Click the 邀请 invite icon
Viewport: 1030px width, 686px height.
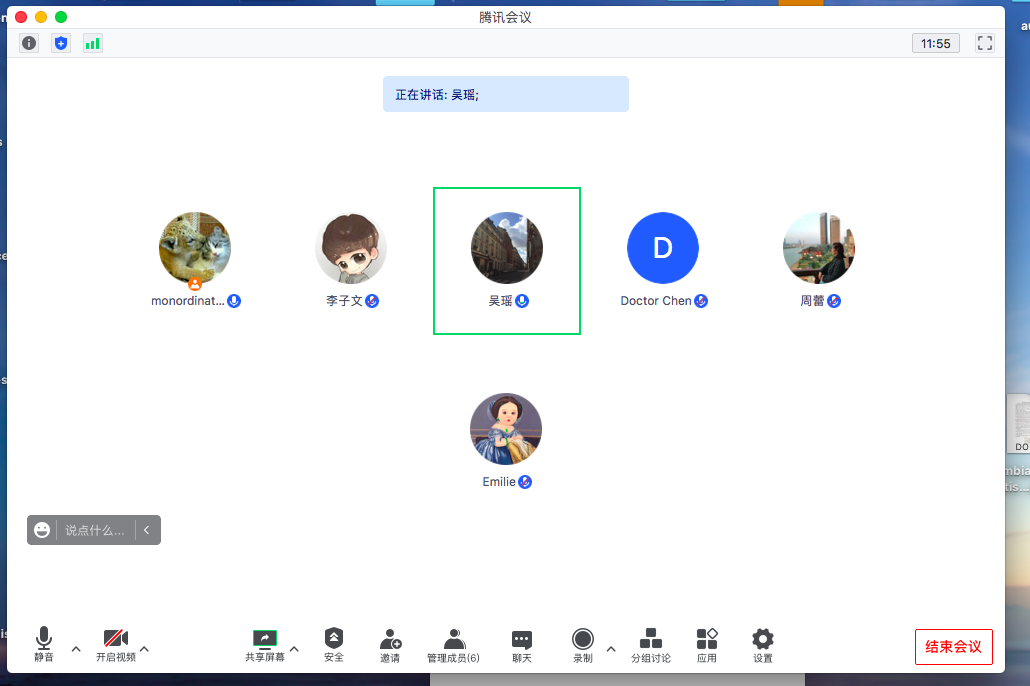[x=390, y=645]
